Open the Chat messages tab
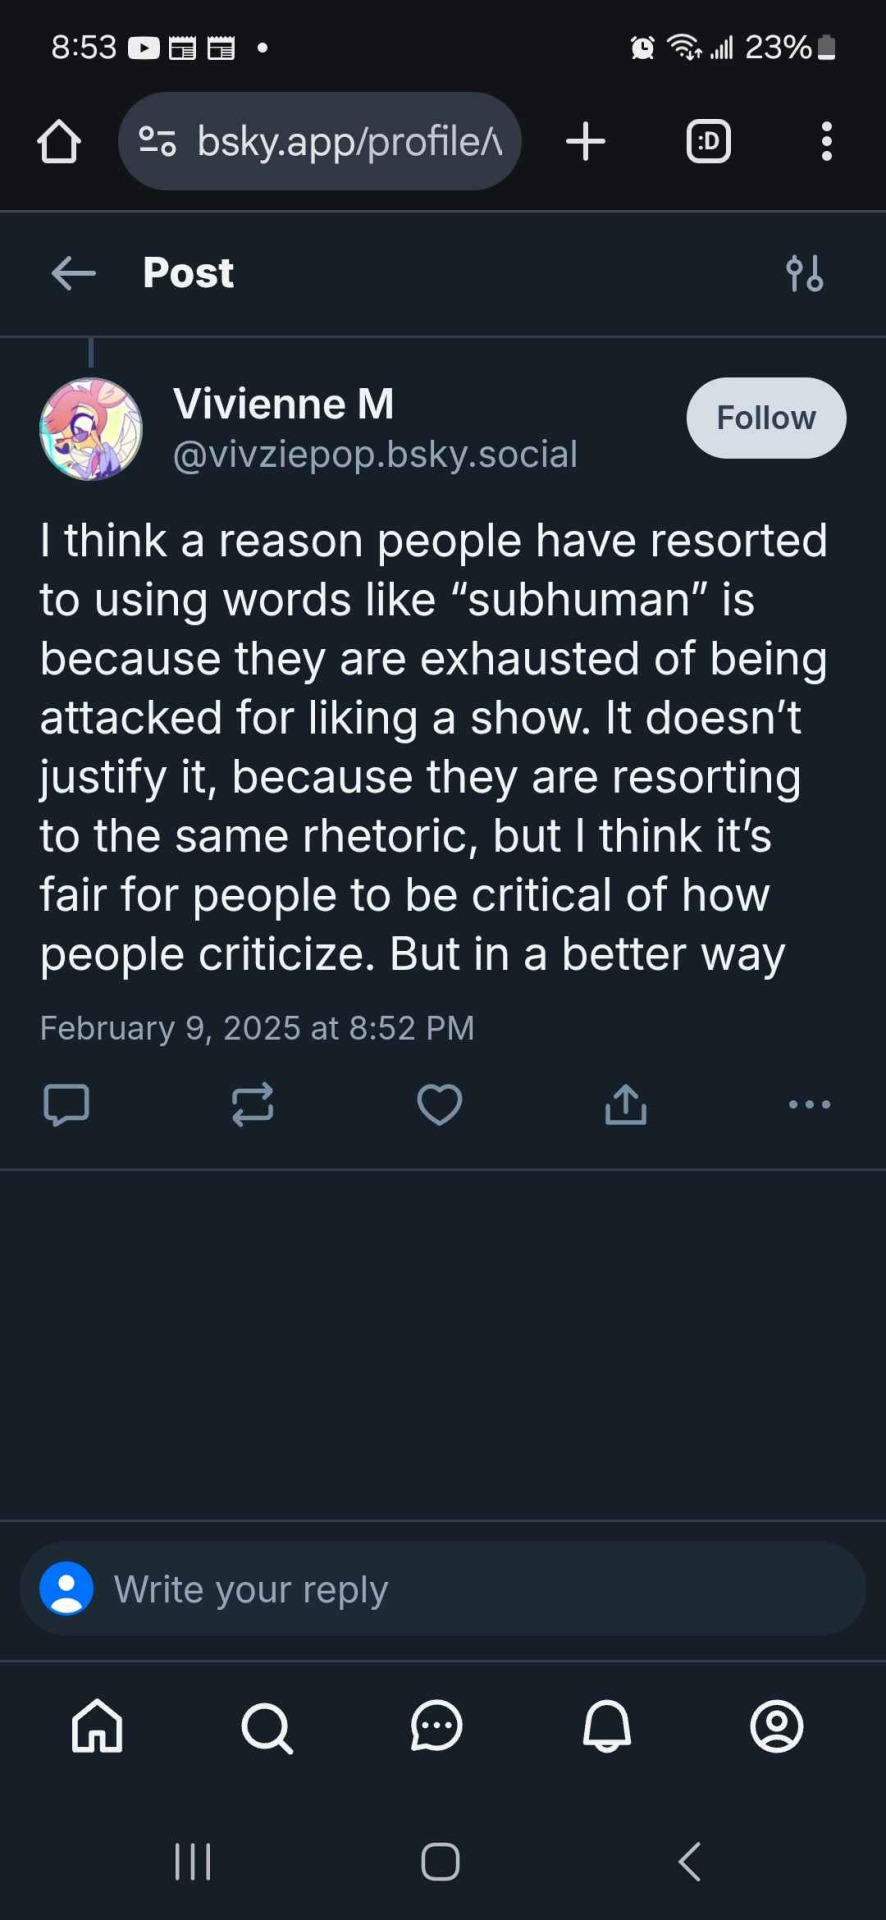886x1920 pixels. pos(437,1726)
